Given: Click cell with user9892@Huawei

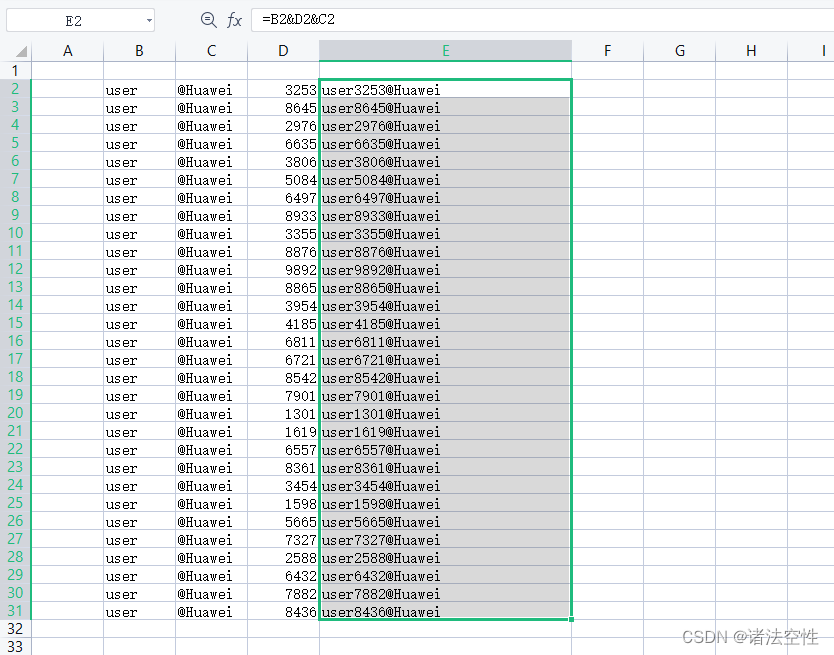Looking at the screenshot, I should point(445,269).
